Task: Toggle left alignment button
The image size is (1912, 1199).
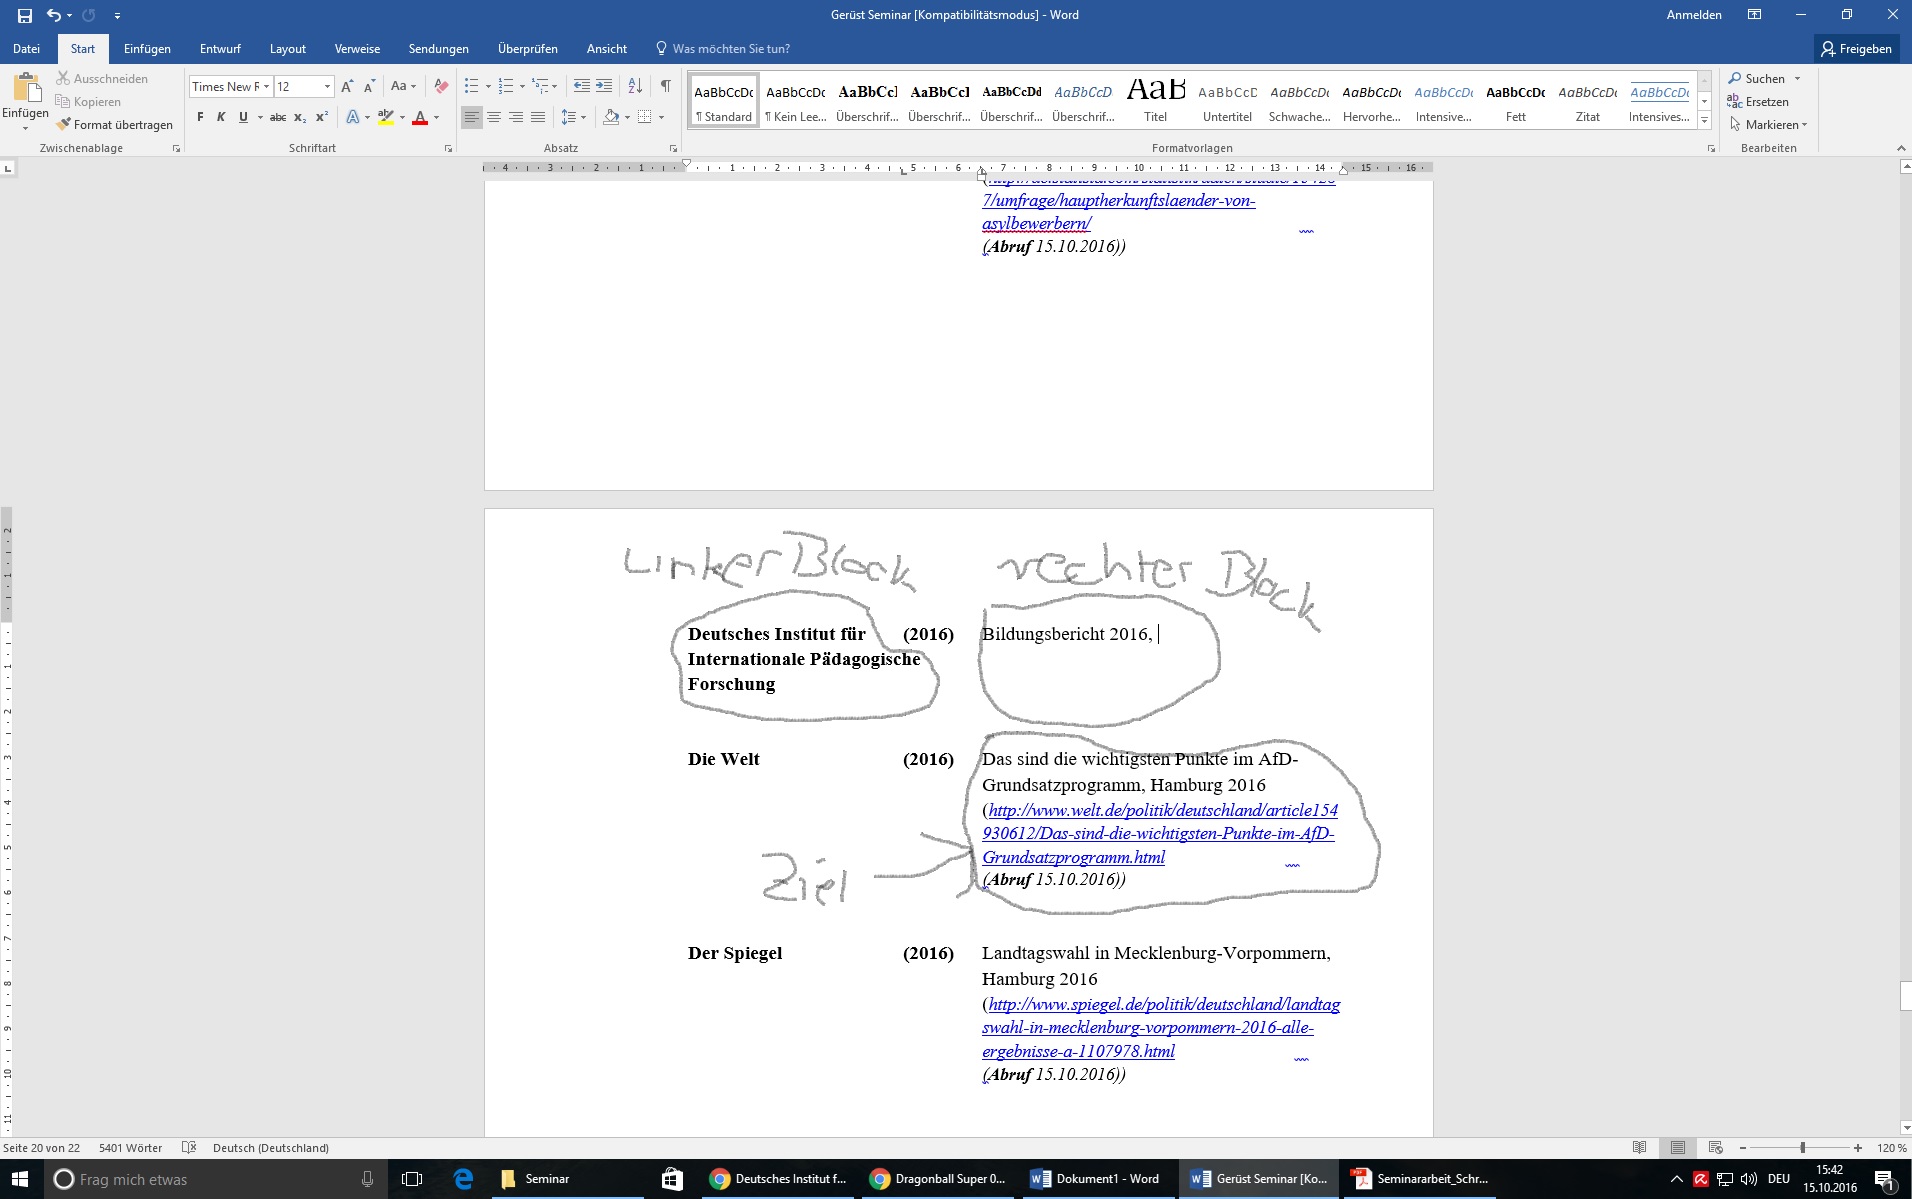Action: 472,117
